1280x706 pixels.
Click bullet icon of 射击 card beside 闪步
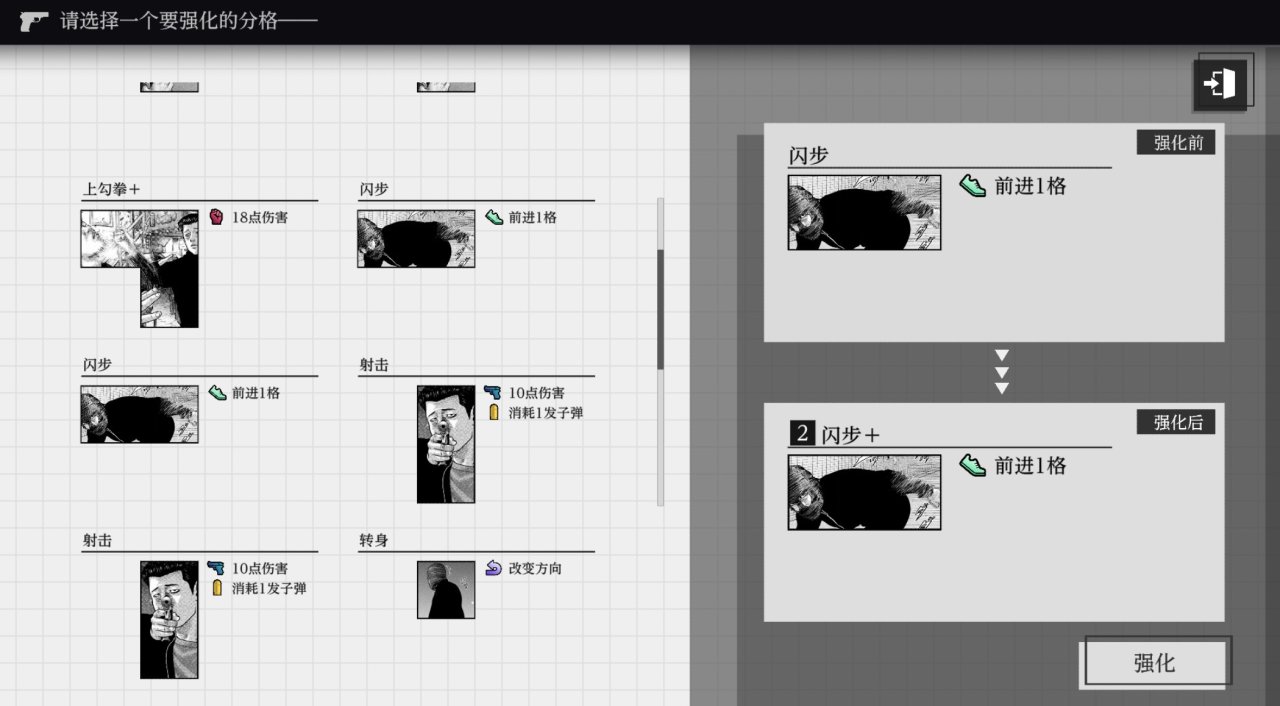pyautogui.click(x=493, y=412)
